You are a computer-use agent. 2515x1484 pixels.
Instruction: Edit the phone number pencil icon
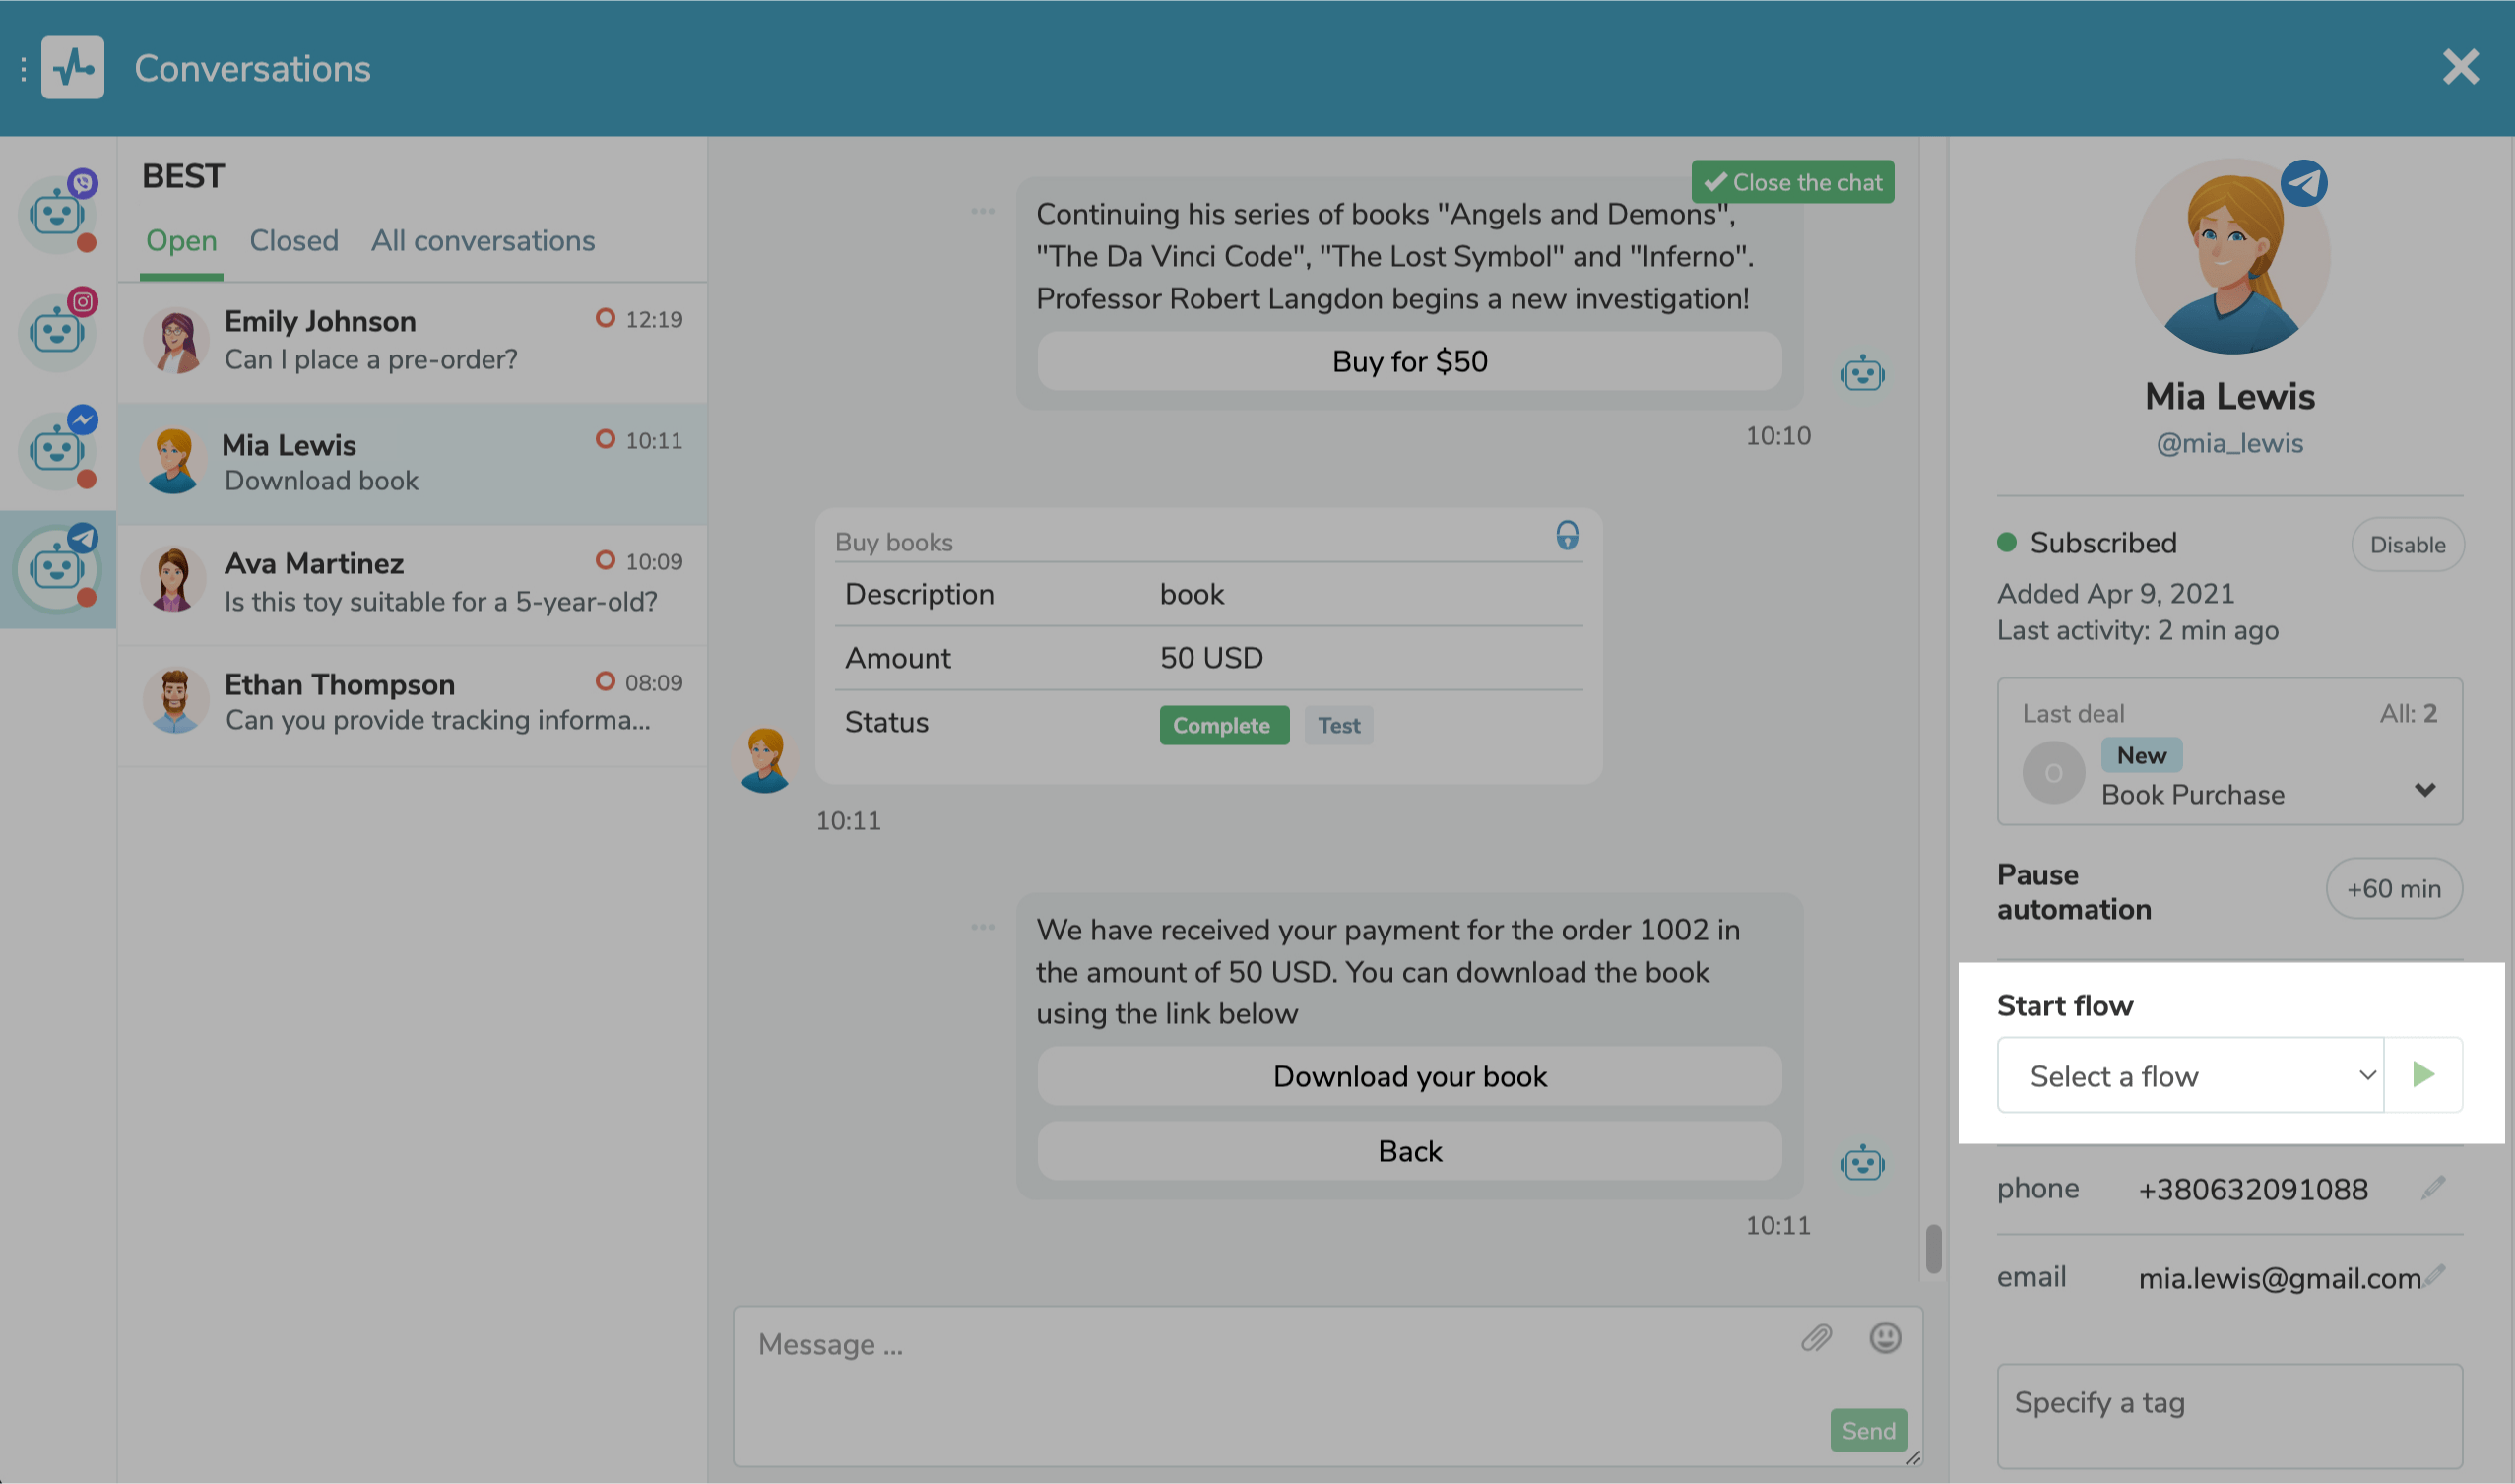point(2434,1187)
